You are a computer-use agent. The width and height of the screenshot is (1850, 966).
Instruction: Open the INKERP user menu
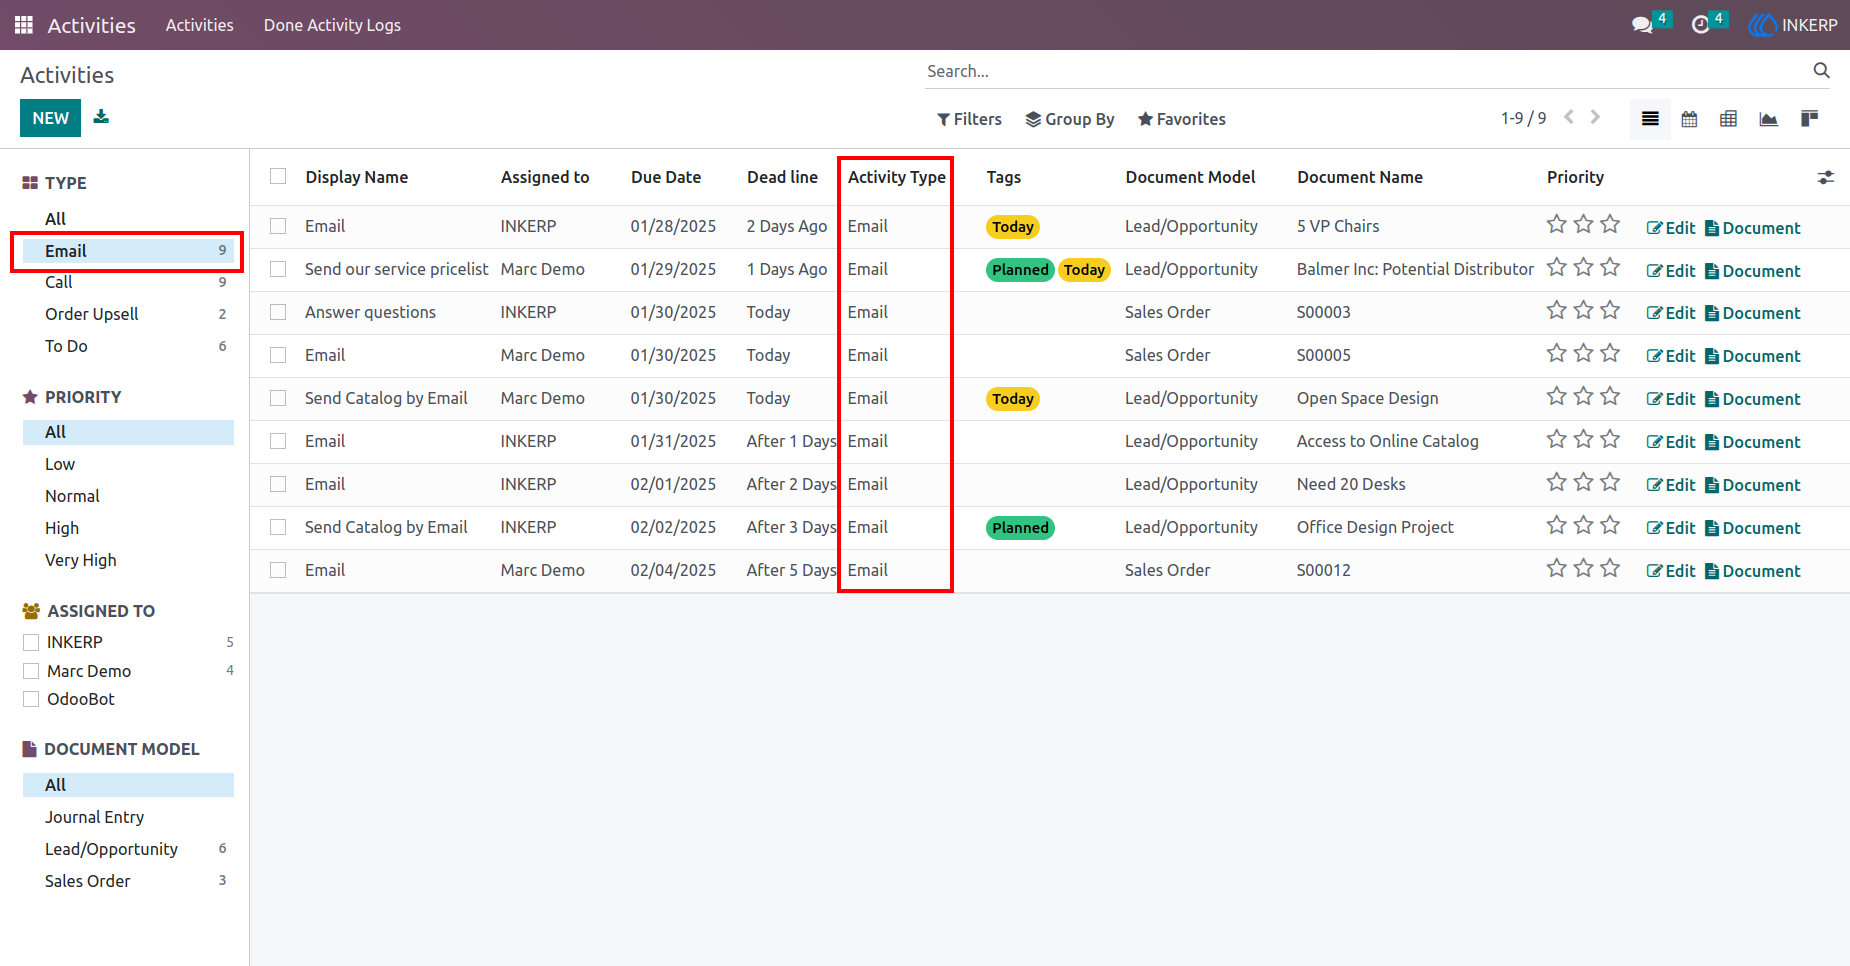[1793, 25]
